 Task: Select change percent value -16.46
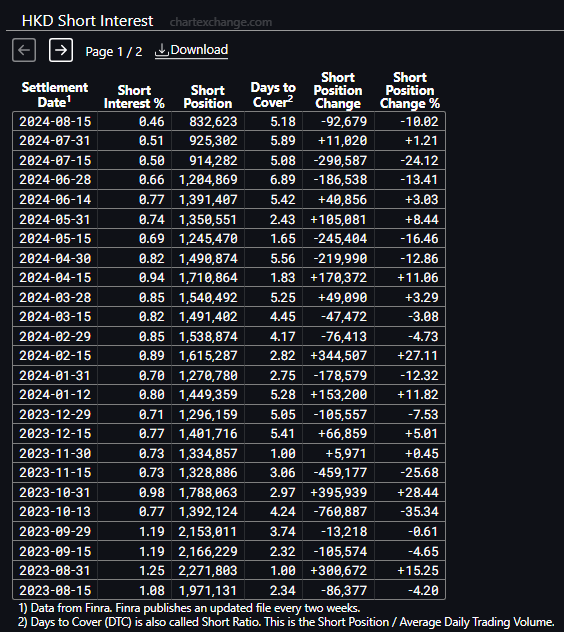coord(419,239)
